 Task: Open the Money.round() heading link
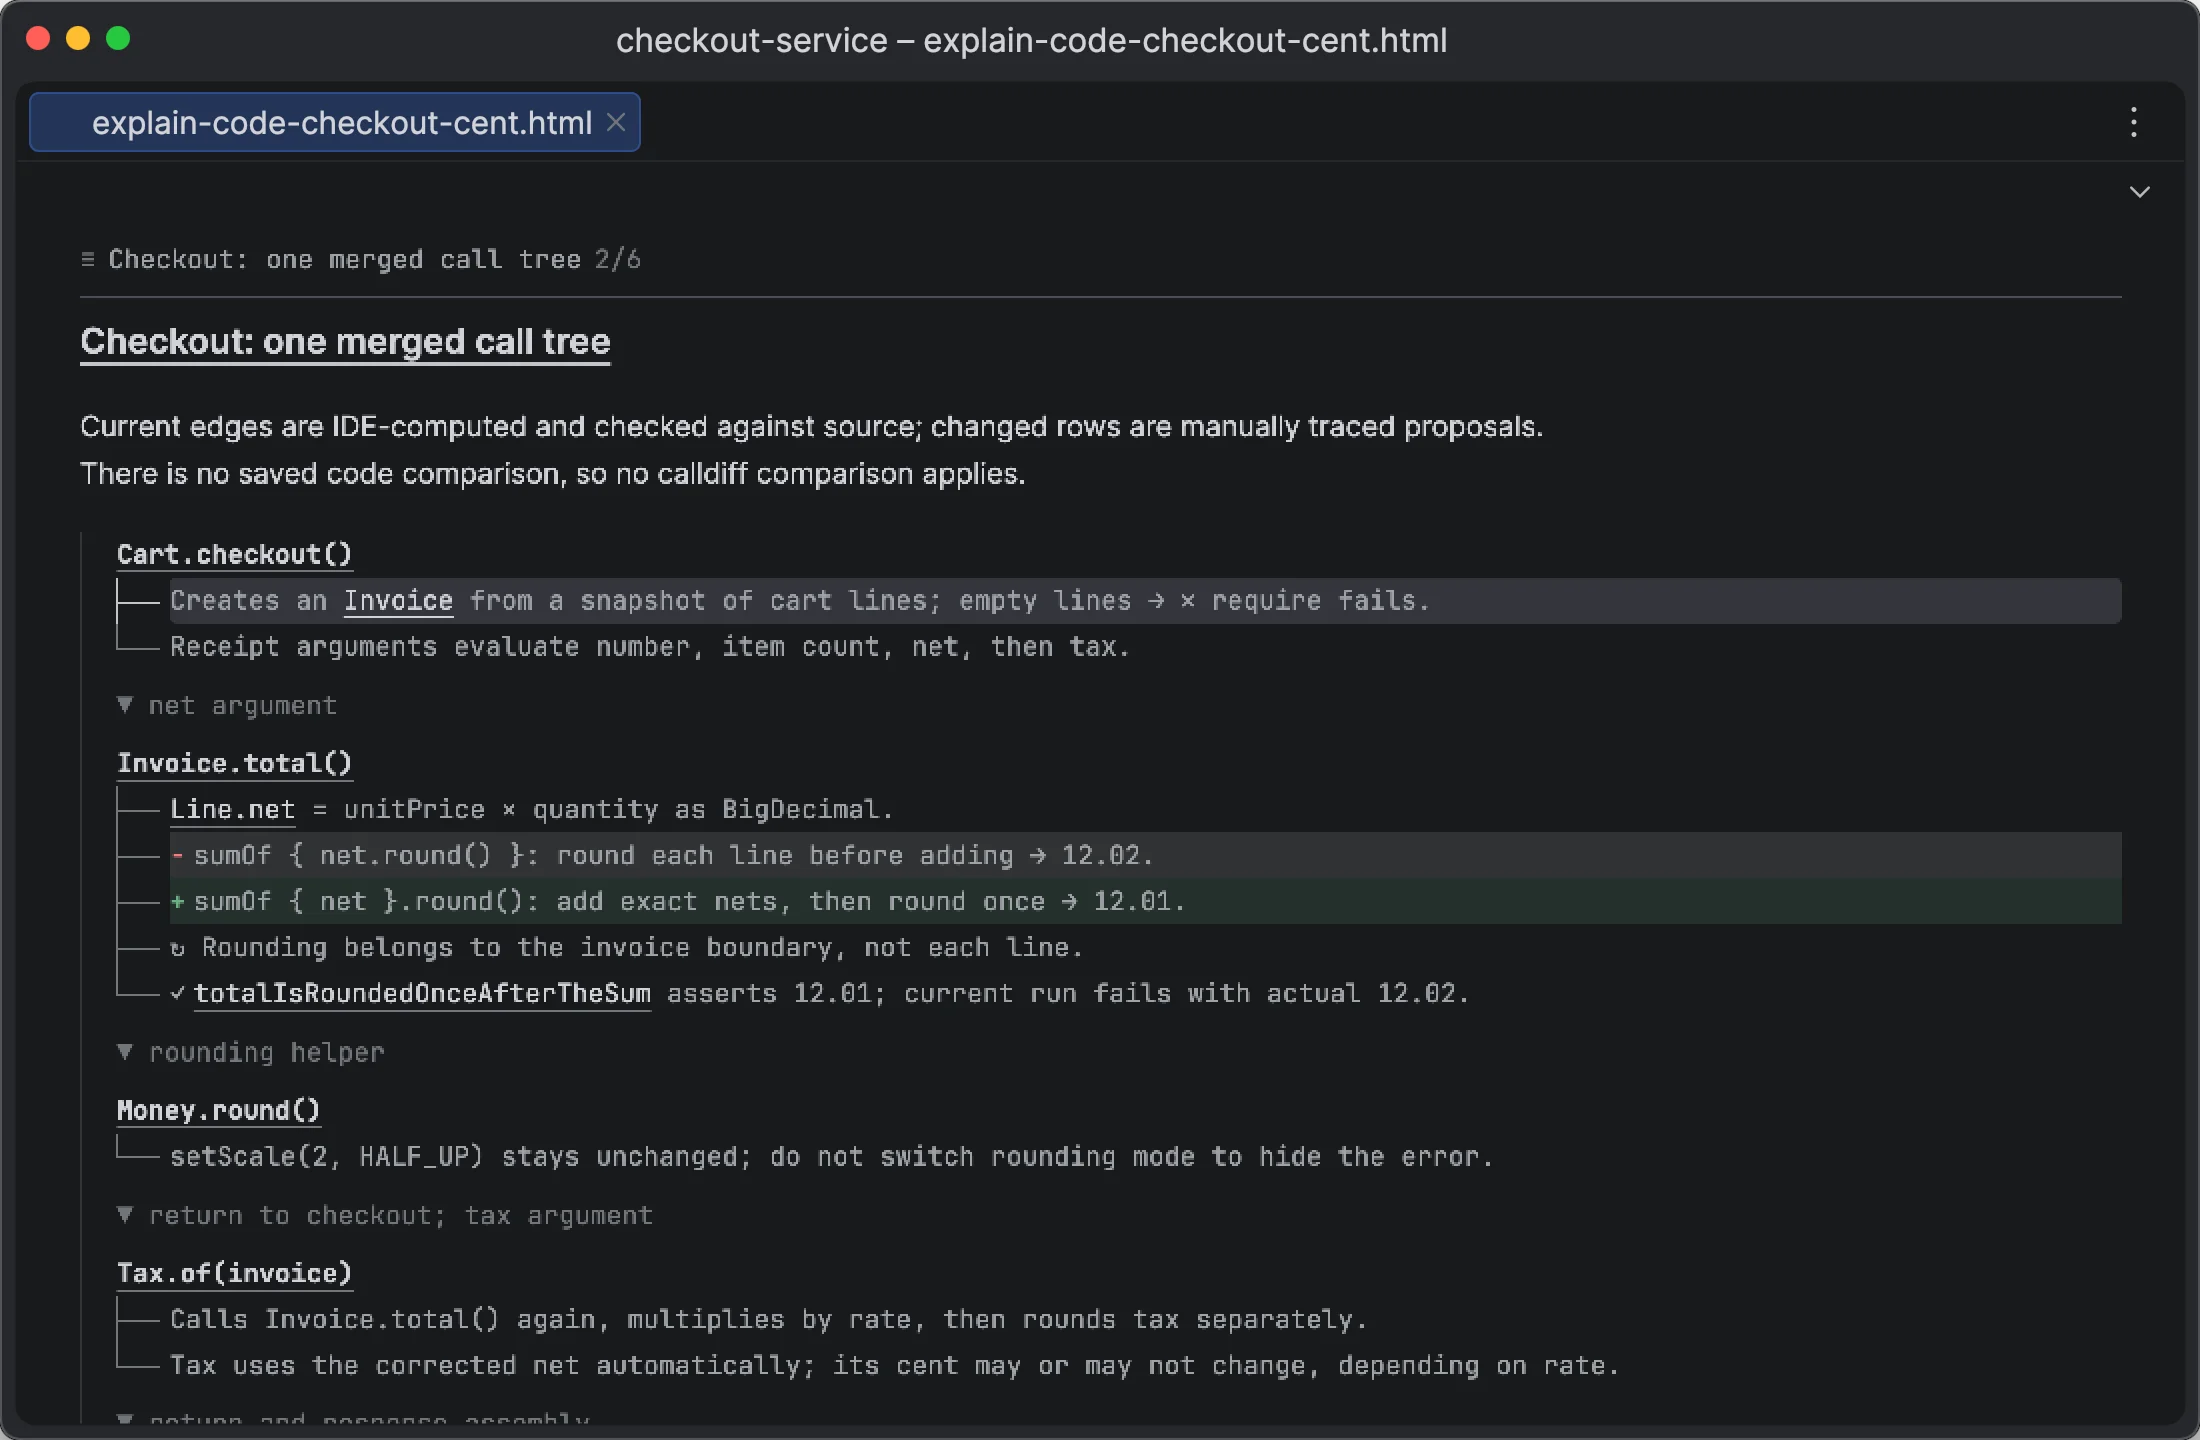tap(218, 1111)
